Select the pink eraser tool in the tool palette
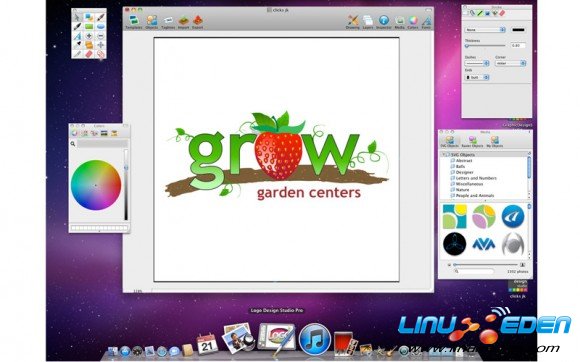This screenshot has height=362, width=580. 89,54
